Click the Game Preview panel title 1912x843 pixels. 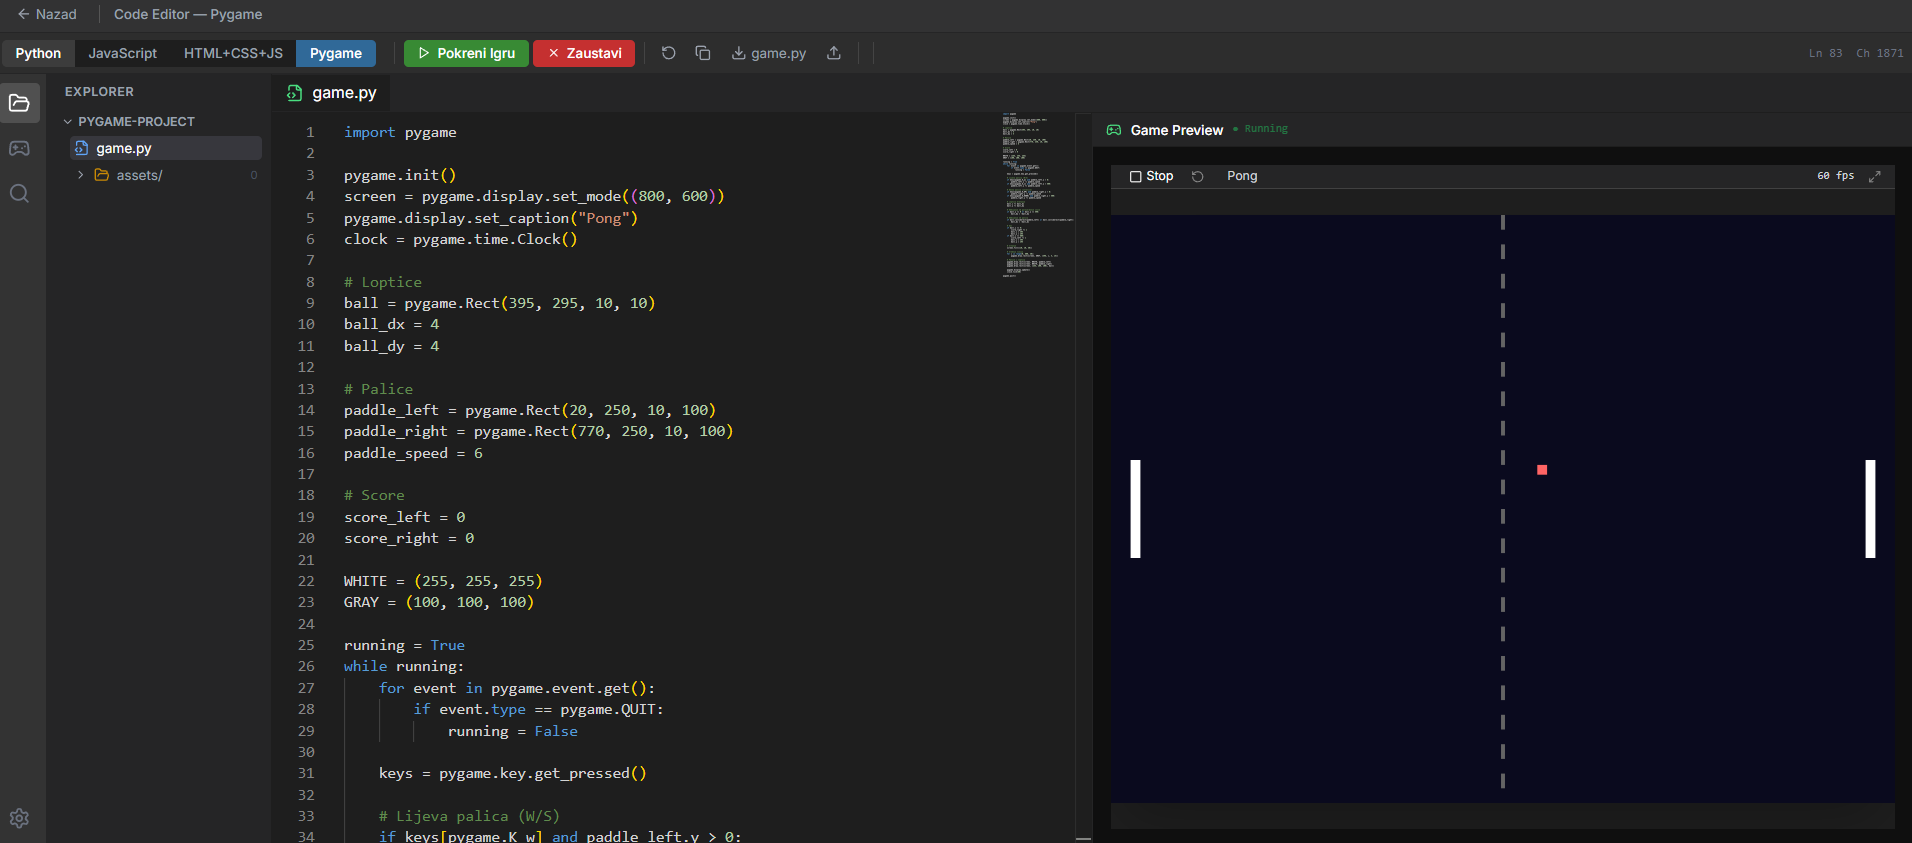pos(1177,130)
